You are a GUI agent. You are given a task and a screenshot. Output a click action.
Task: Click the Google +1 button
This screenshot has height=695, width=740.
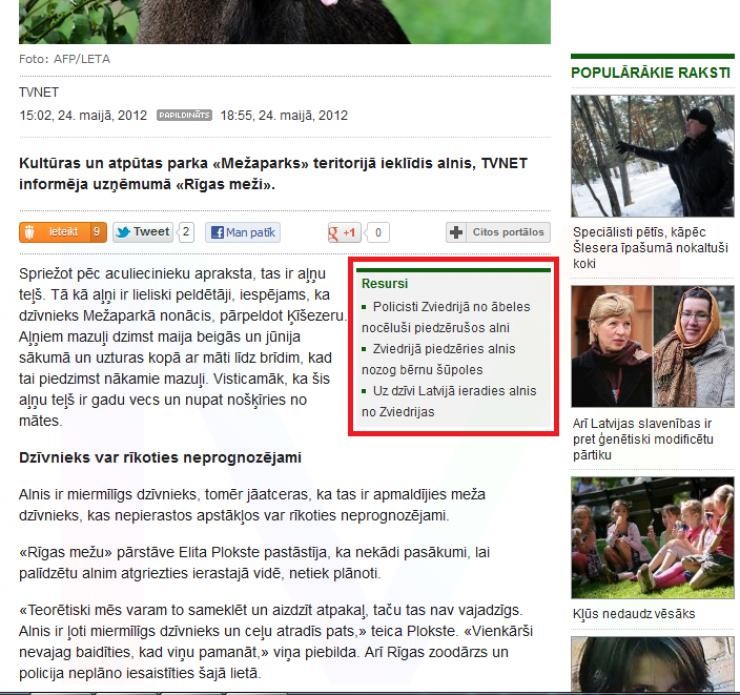click(x=342, y=233)
